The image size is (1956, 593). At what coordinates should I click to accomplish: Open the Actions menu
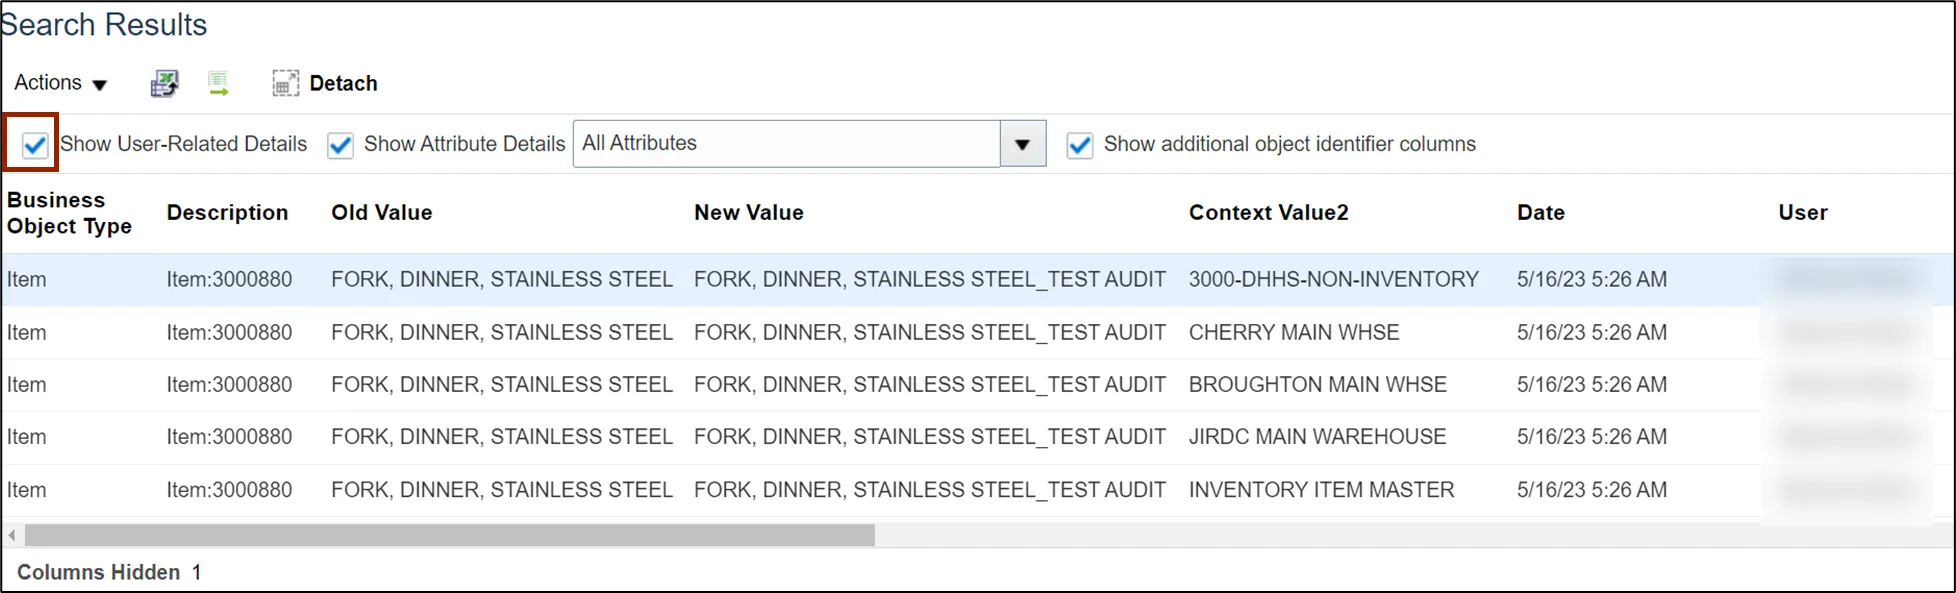tap(60, 84)
